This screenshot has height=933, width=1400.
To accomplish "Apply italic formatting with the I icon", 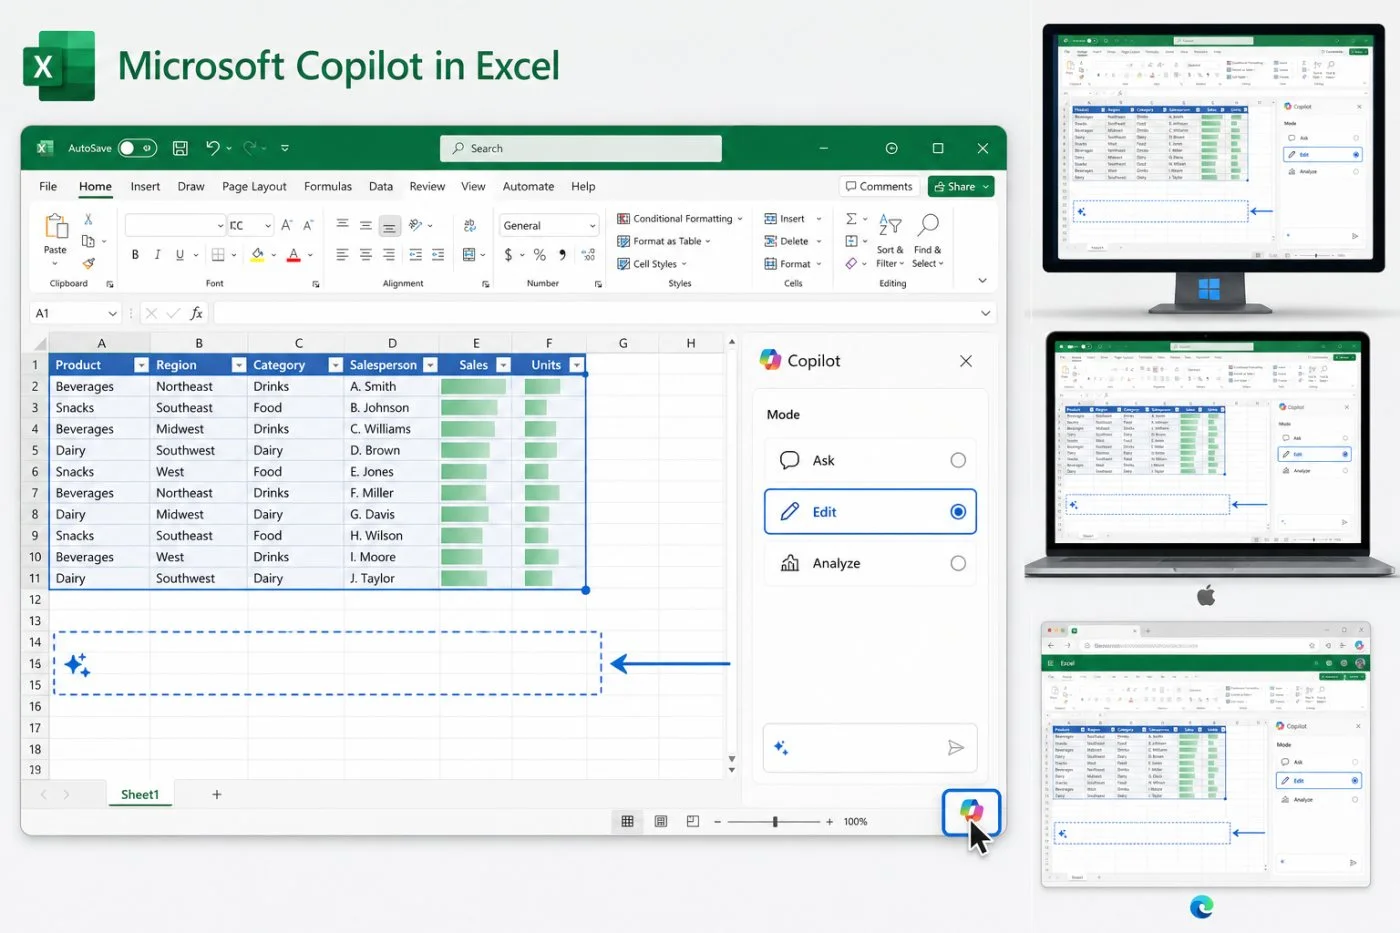I will click(157, 255).
